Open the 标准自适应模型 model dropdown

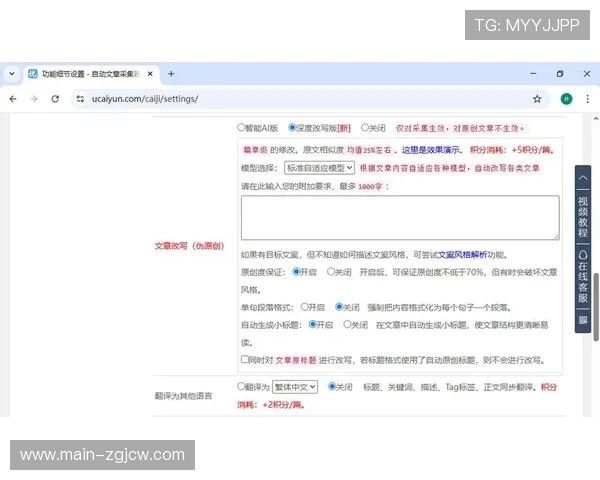pos(319,168)
